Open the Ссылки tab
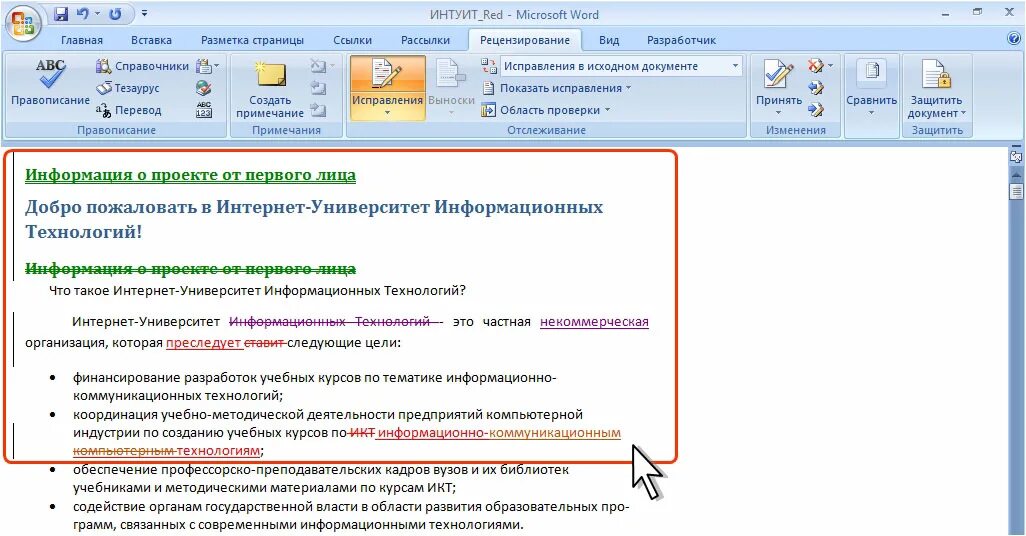Screen dimensions: 1026x536 point(352,40)
